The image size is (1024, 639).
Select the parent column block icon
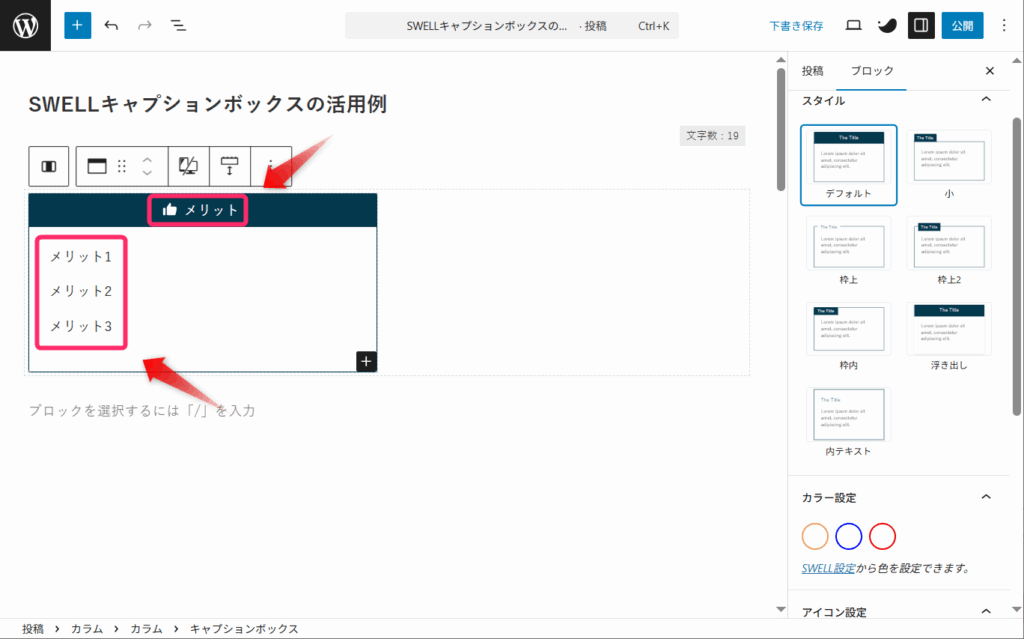(x=49, y=167)
